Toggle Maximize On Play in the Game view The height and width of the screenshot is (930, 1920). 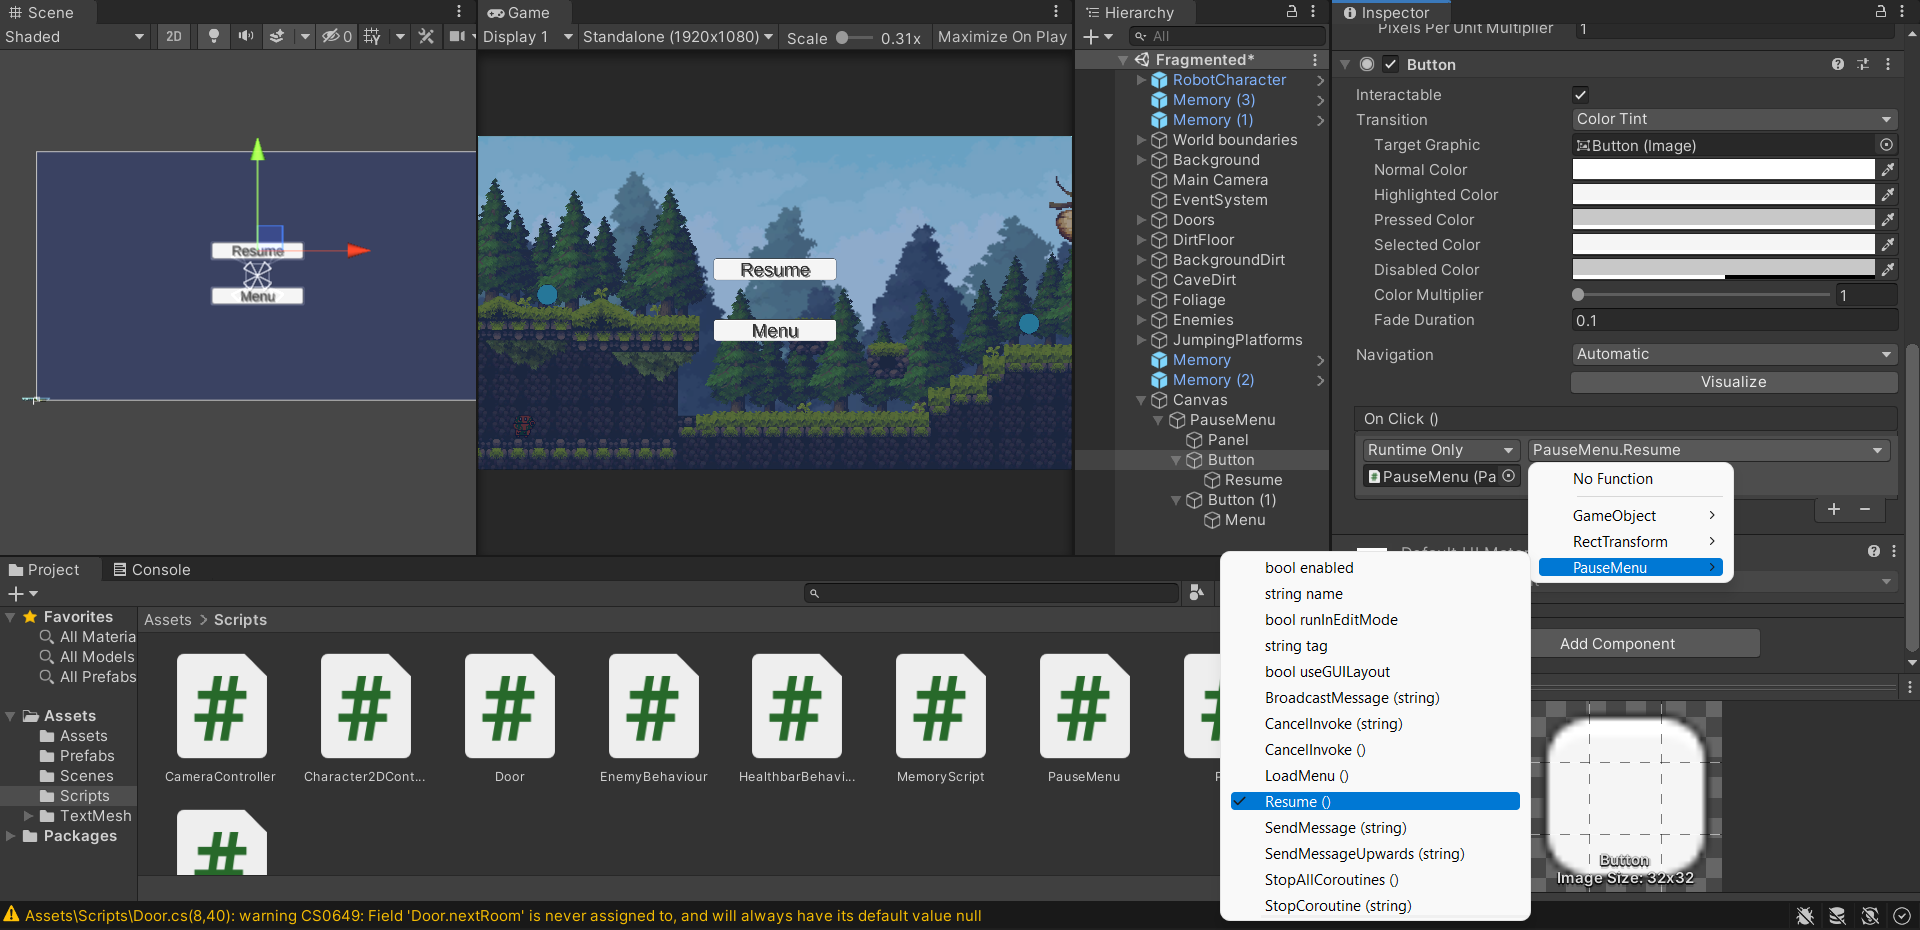1001,36
